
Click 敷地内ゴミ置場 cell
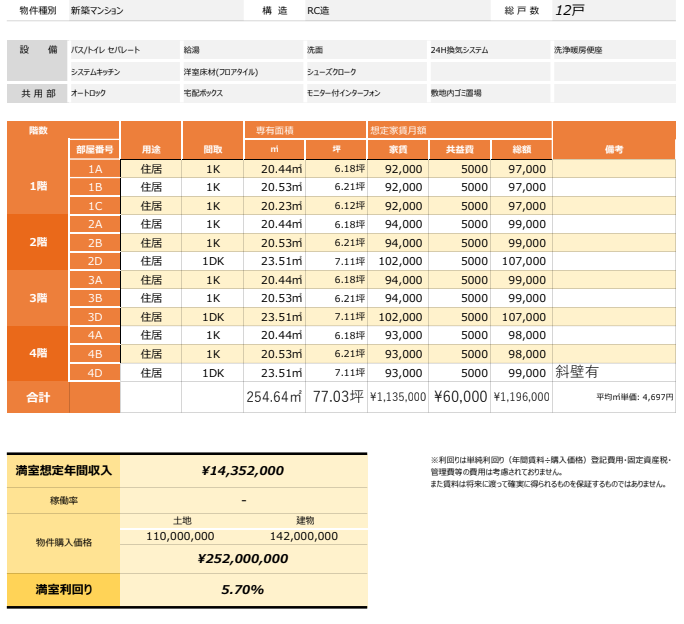pyautogui.click(x=490, y=93)
